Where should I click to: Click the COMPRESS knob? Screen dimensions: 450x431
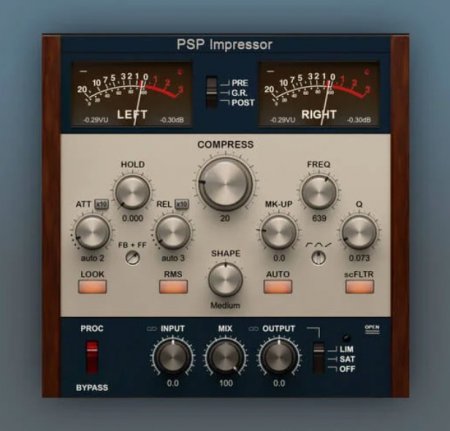(225, 184)
